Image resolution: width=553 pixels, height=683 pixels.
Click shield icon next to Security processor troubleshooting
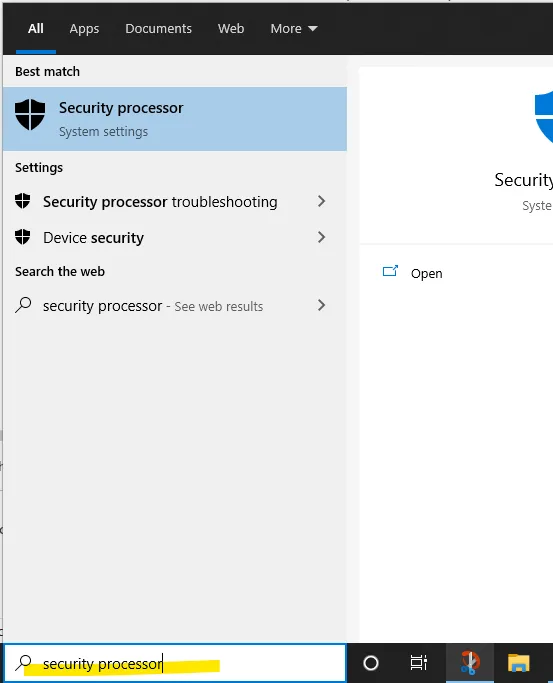(x=23, y=201)
